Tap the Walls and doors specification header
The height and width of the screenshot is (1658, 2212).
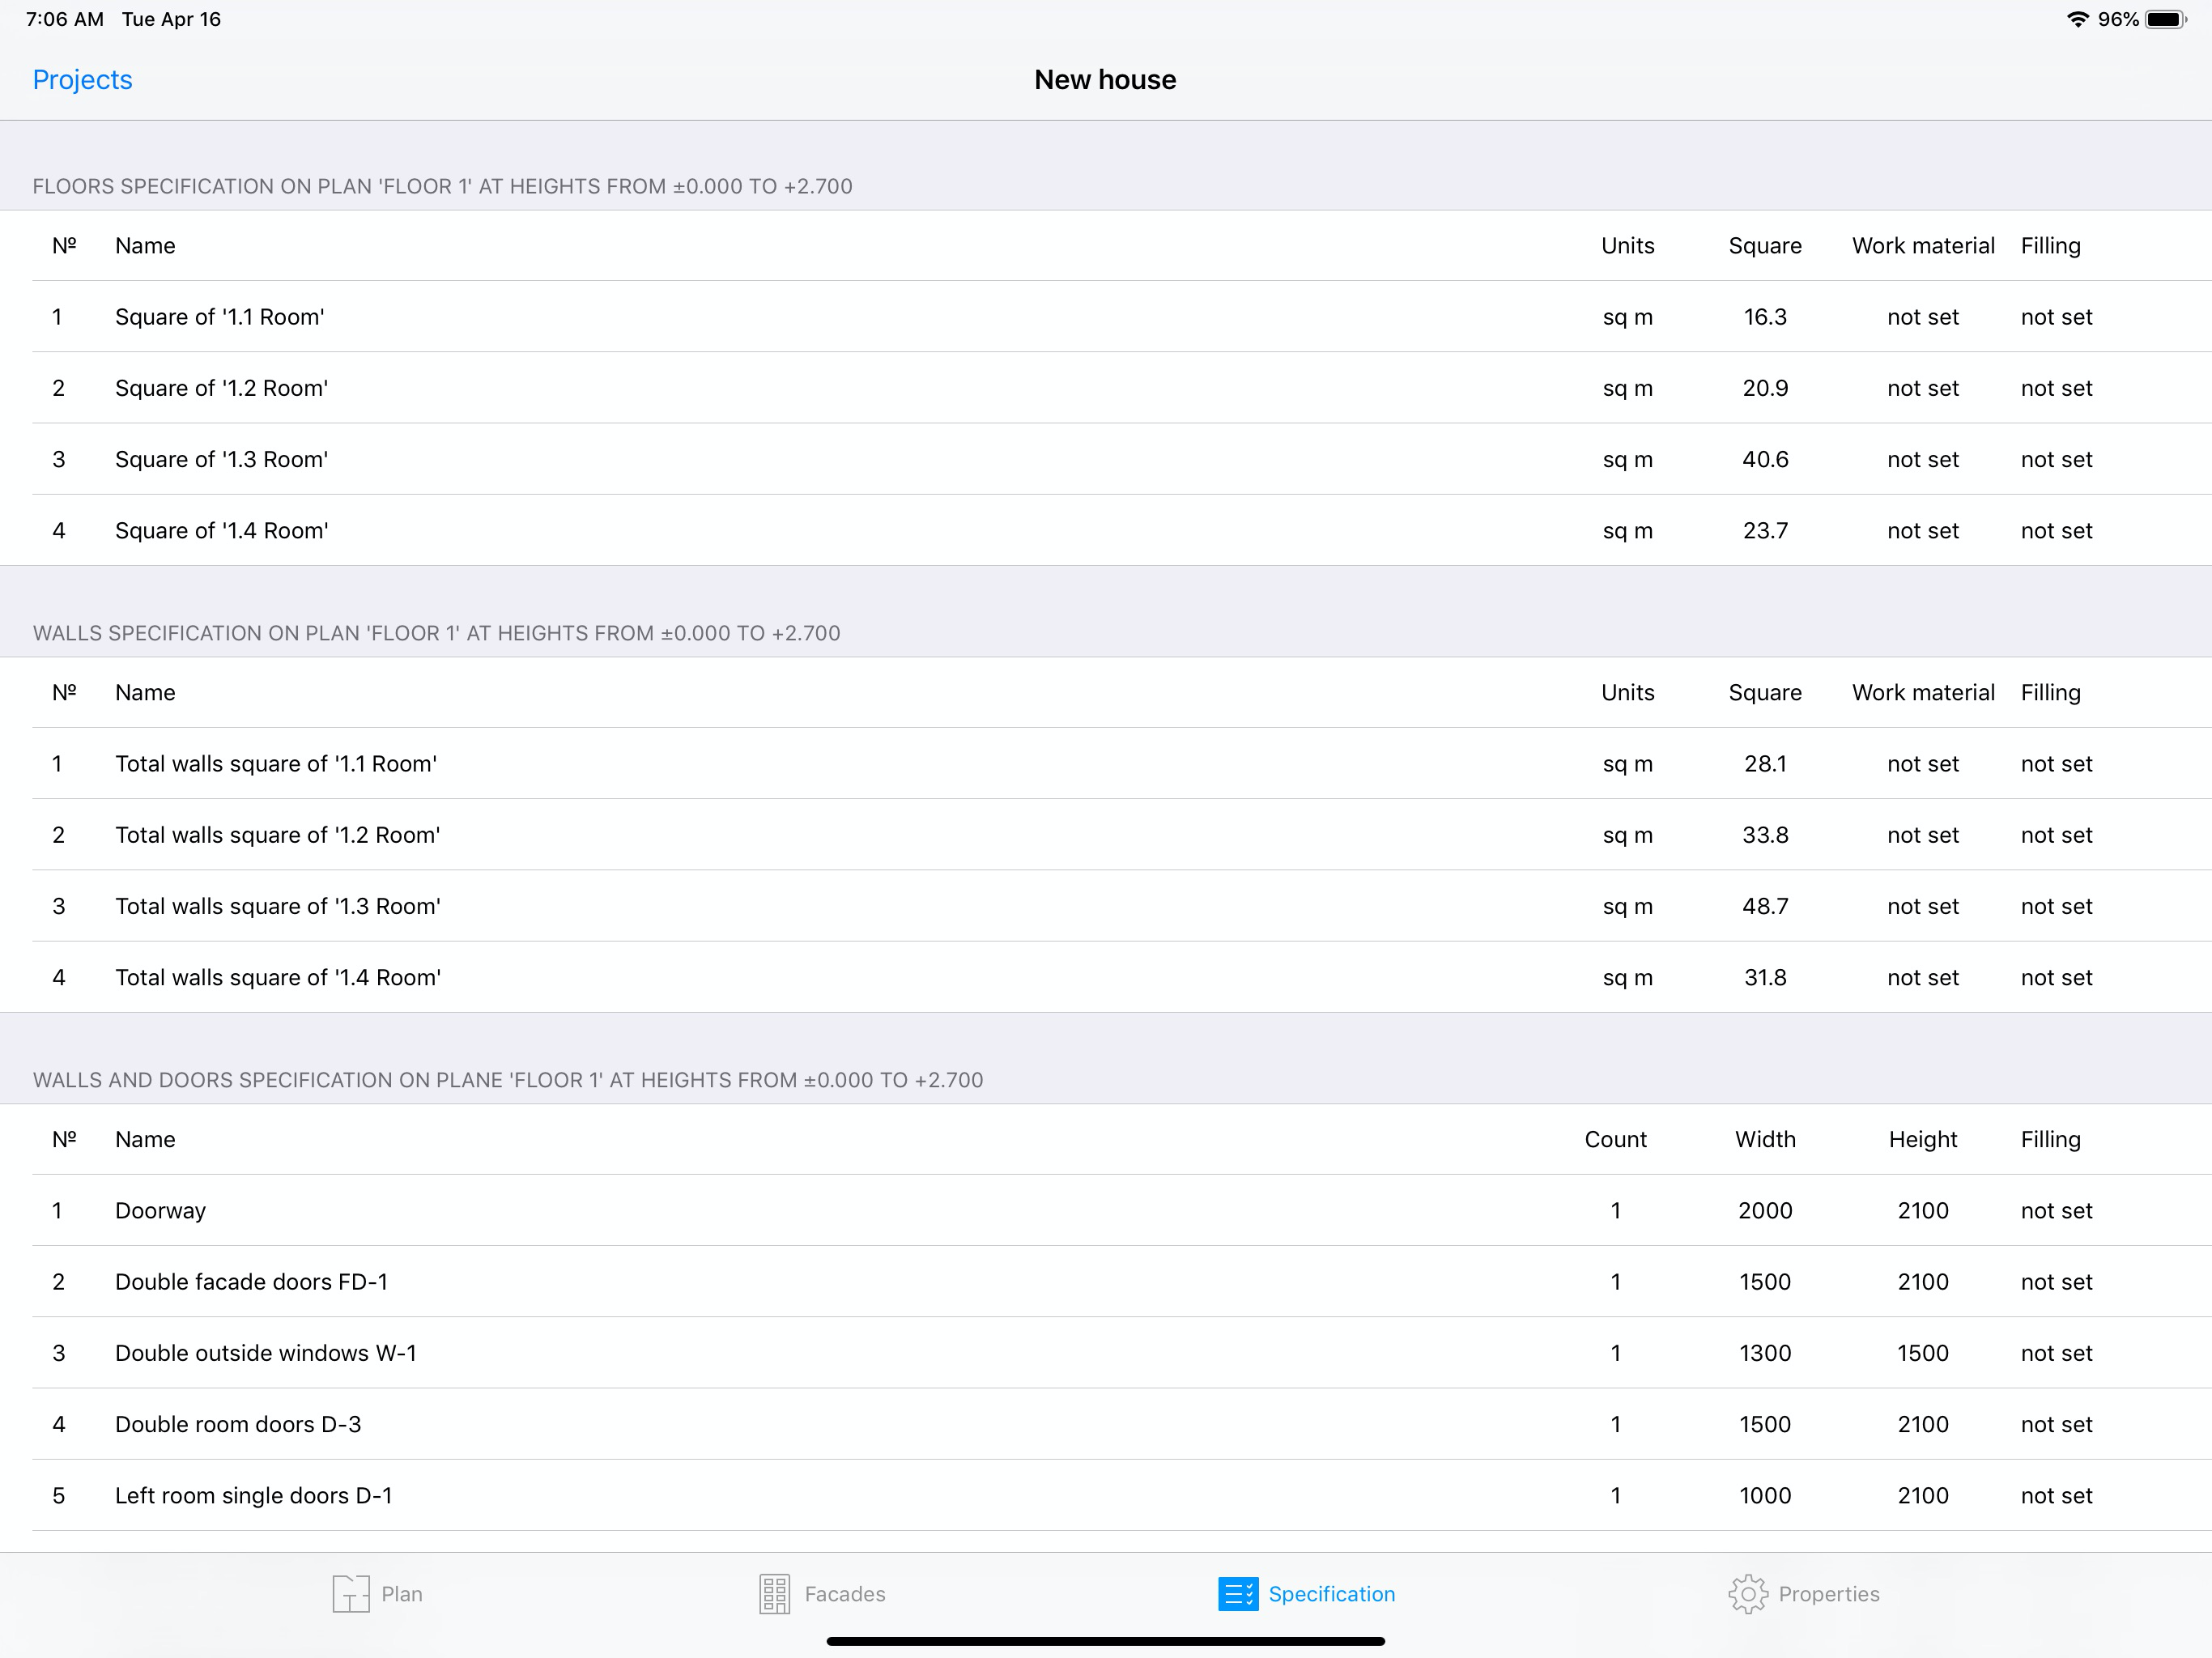(508, 1080)
